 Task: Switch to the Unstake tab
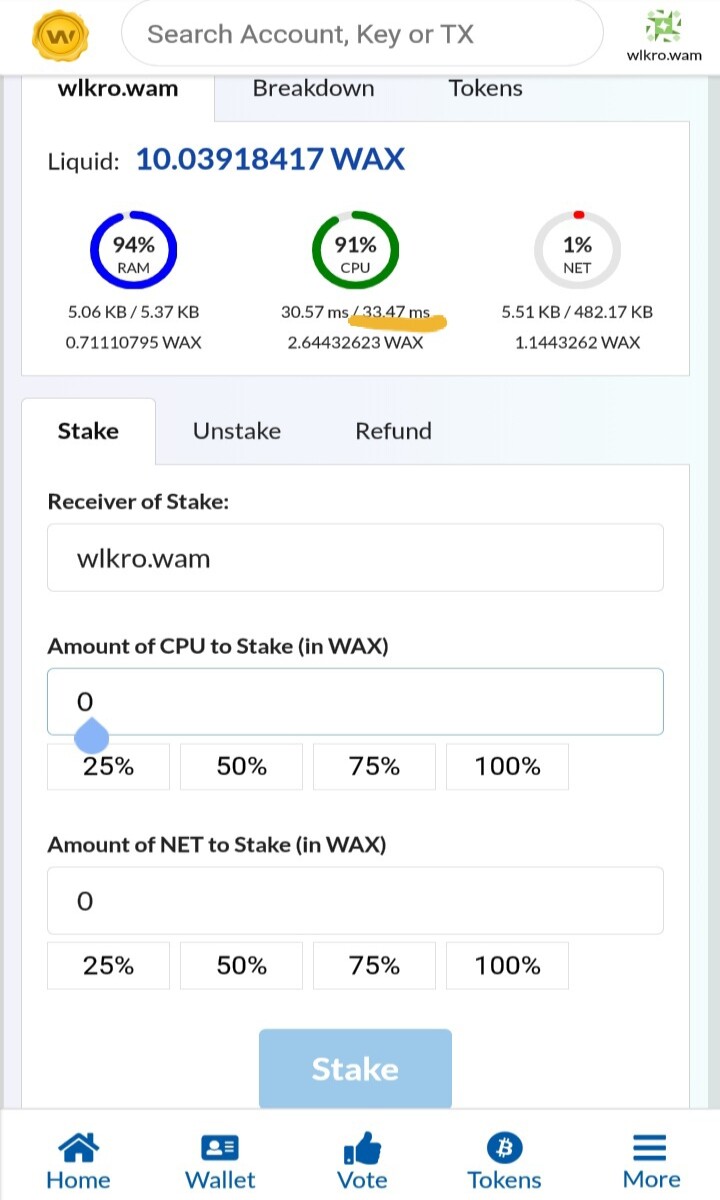(x=237, y=431)
